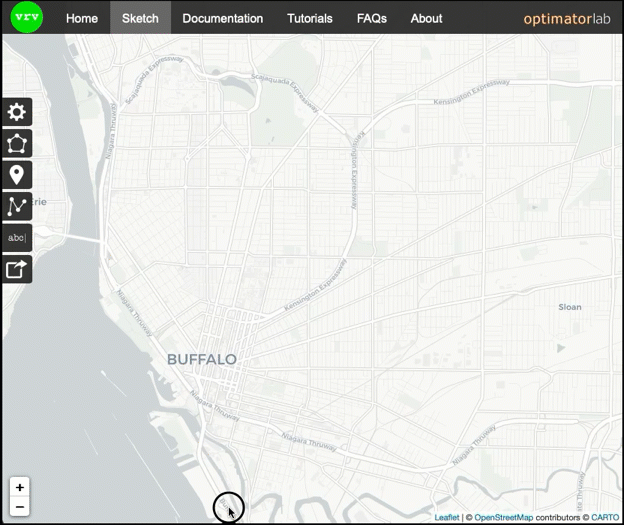Open the About page
Viewport: 624px width, 525px height.
point(426,18)
